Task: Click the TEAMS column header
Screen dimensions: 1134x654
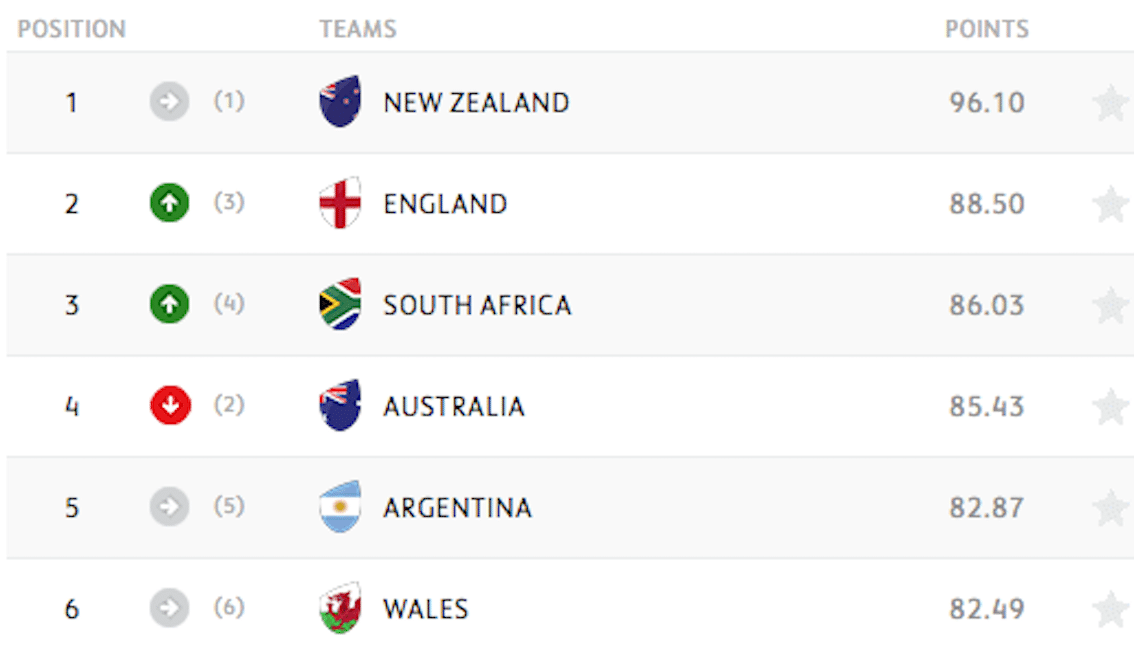Action: pos(358,29)
